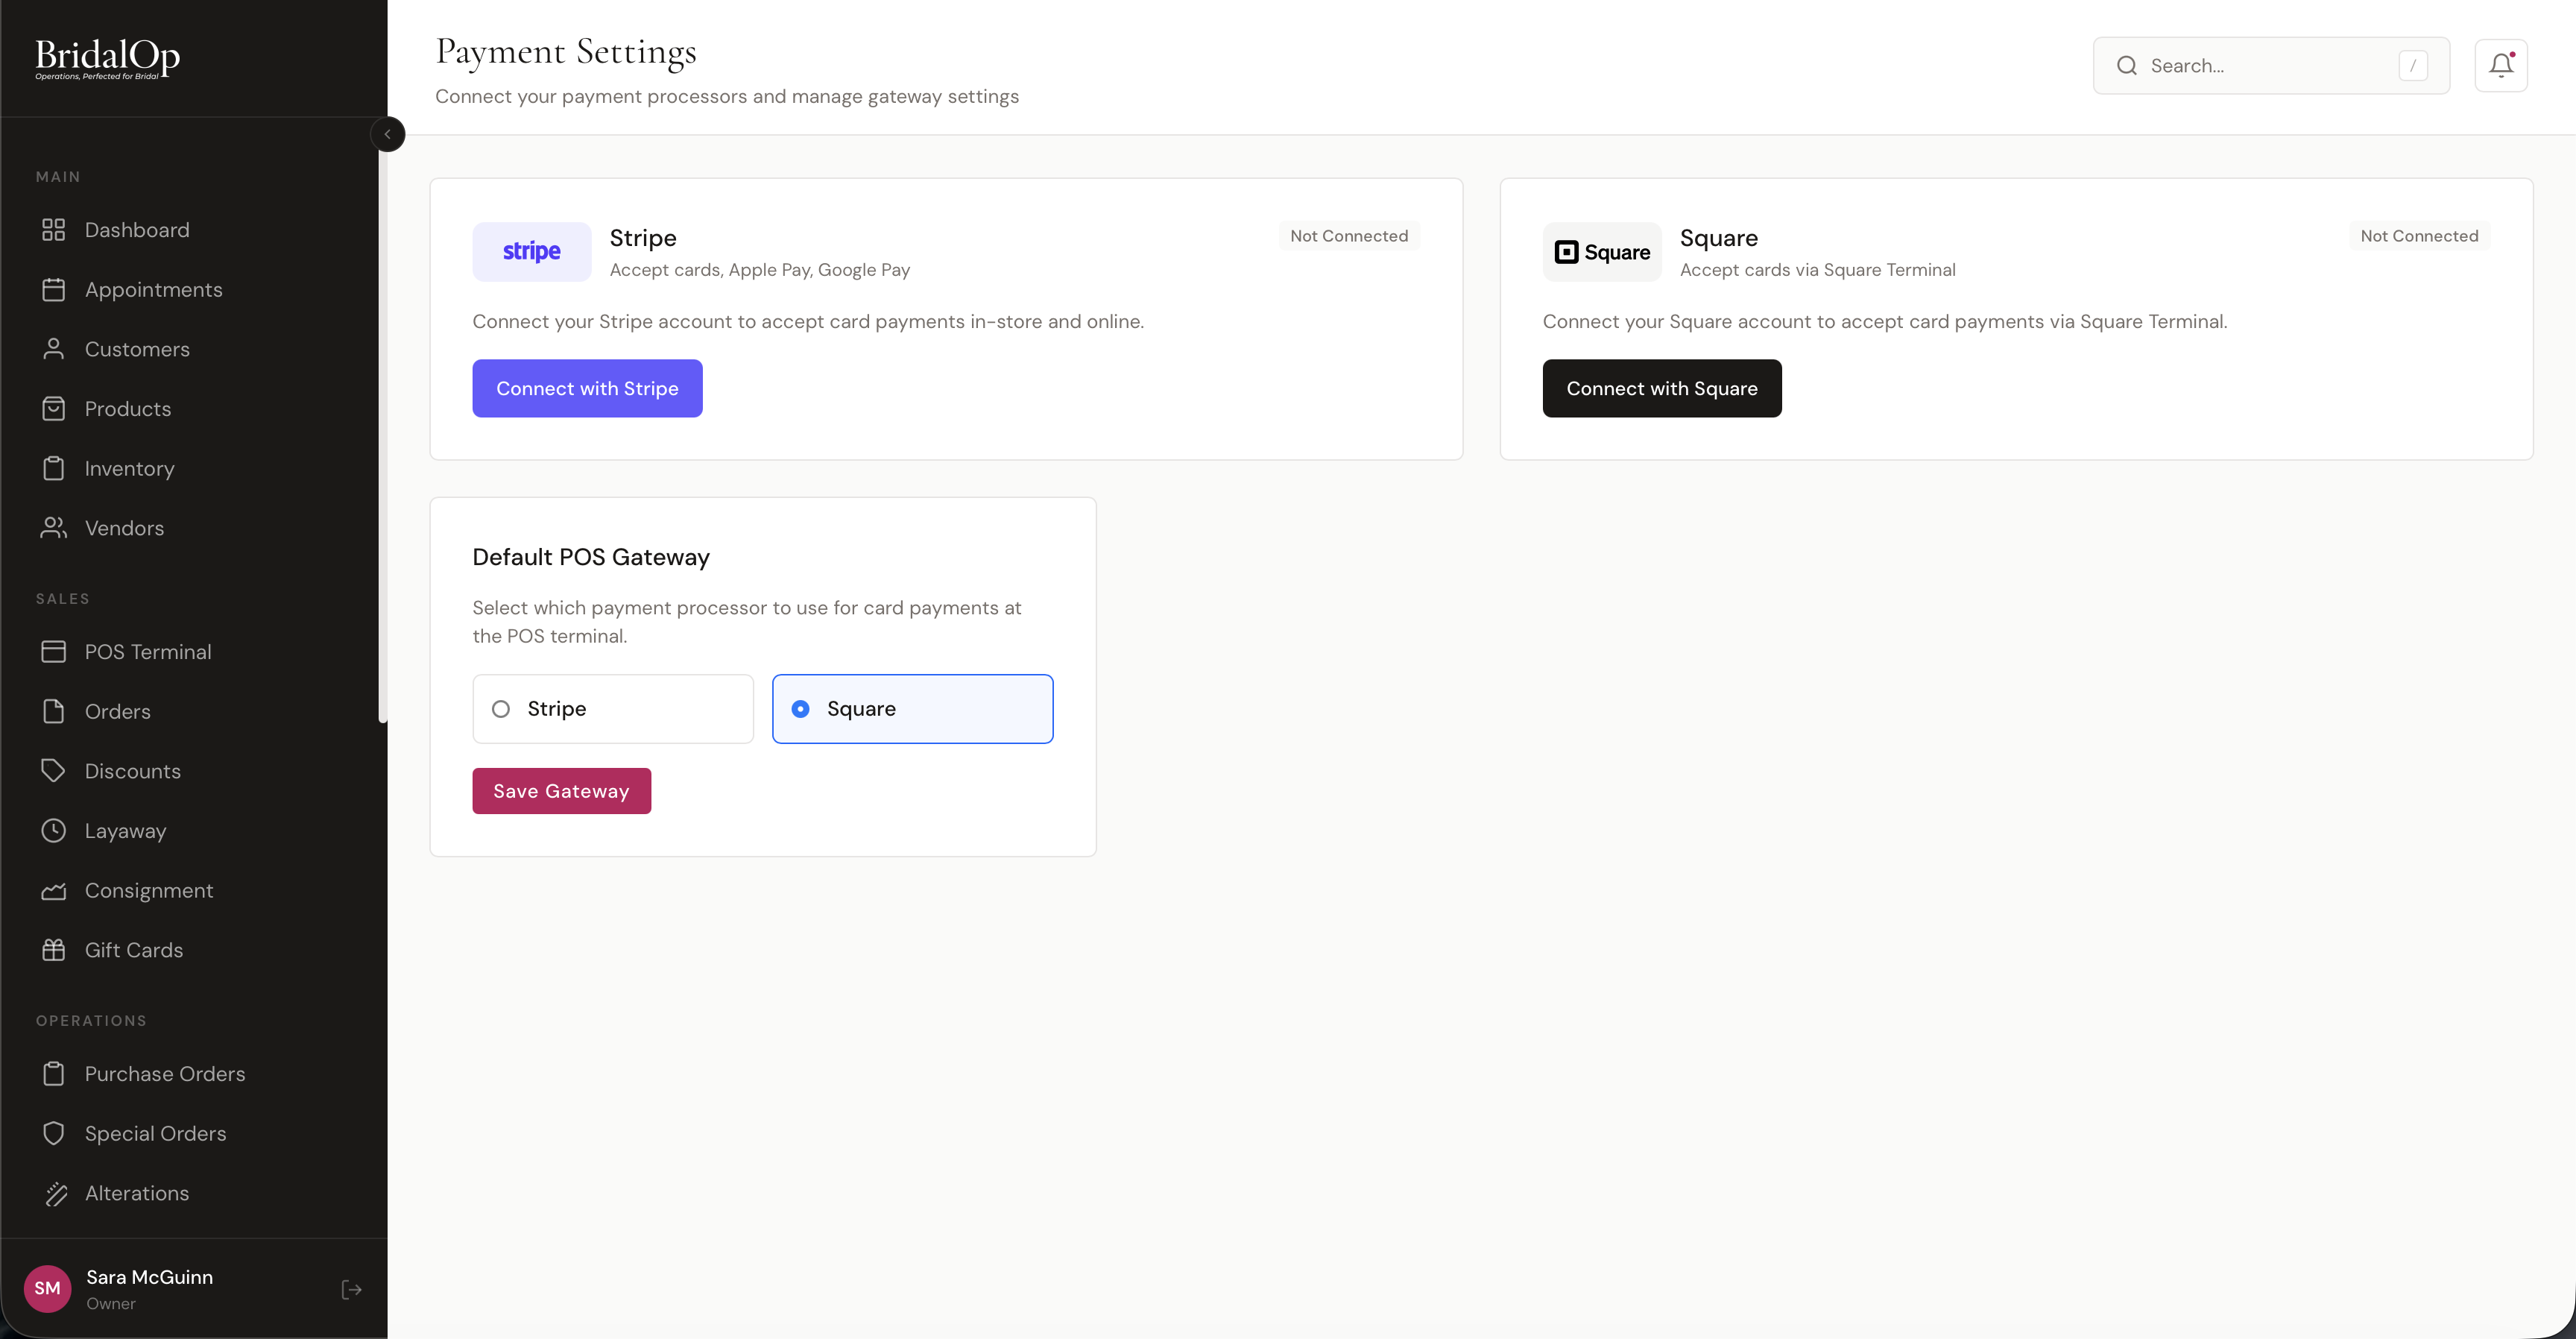
Task: Click the search field at the top
Action: pos(2270,64)
